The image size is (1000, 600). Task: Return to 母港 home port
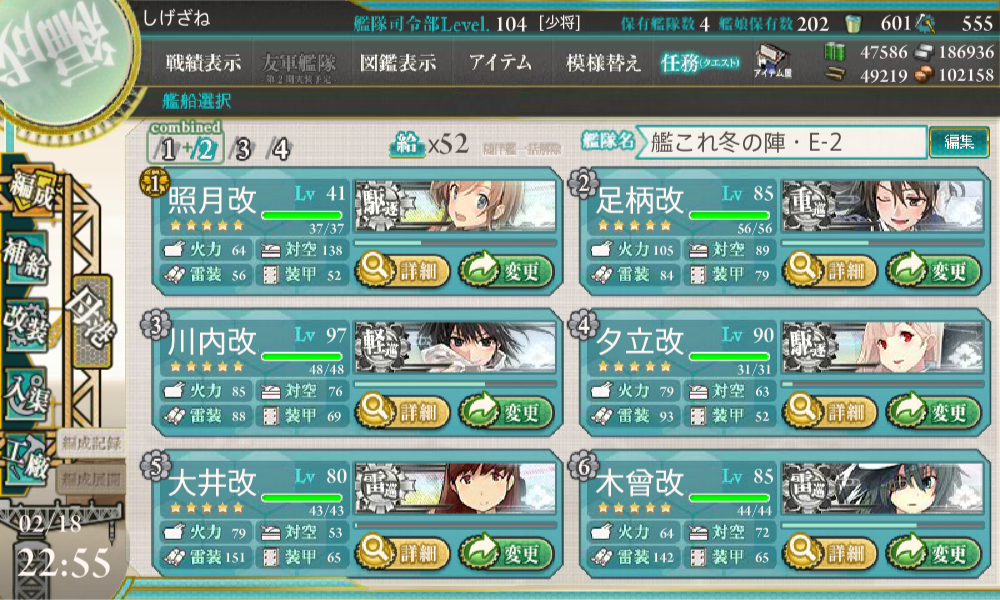92,321
